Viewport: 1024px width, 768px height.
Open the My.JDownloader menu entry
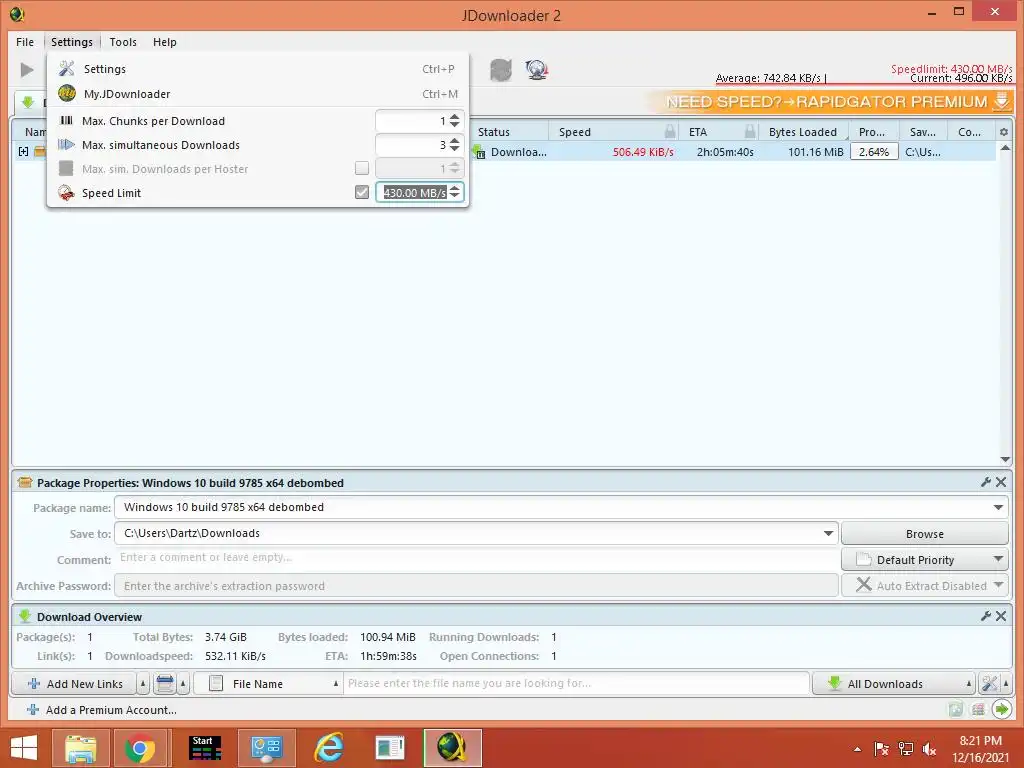(258, 93)
